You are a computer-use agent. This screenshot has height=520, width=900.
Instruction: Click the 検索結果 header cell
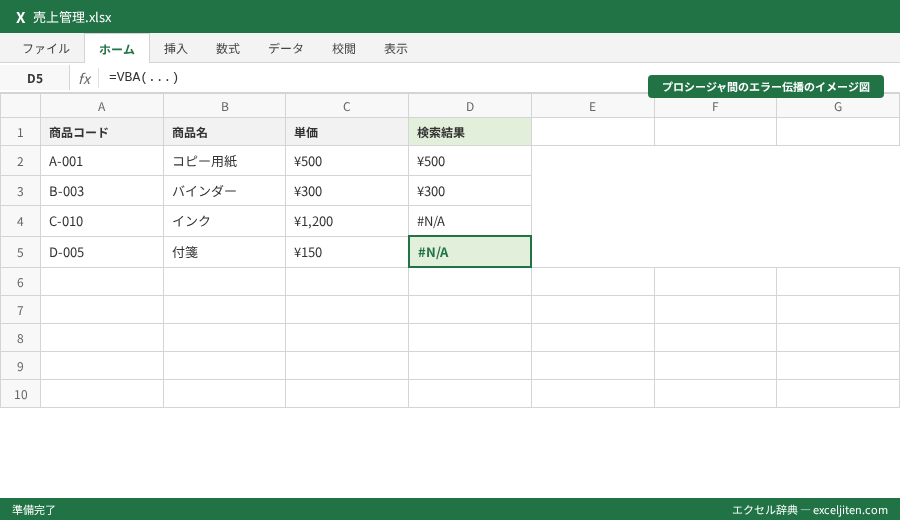click(x=470, y=132)
